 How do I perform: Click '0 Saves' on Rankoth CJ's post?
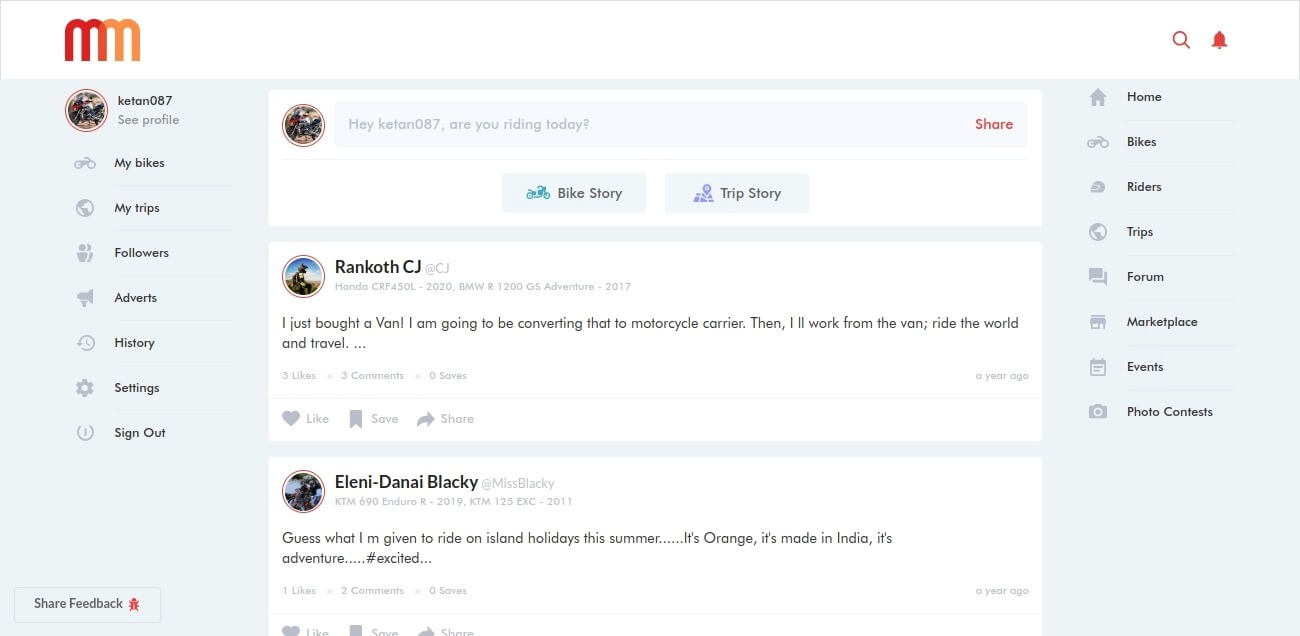tap(448, 376)
